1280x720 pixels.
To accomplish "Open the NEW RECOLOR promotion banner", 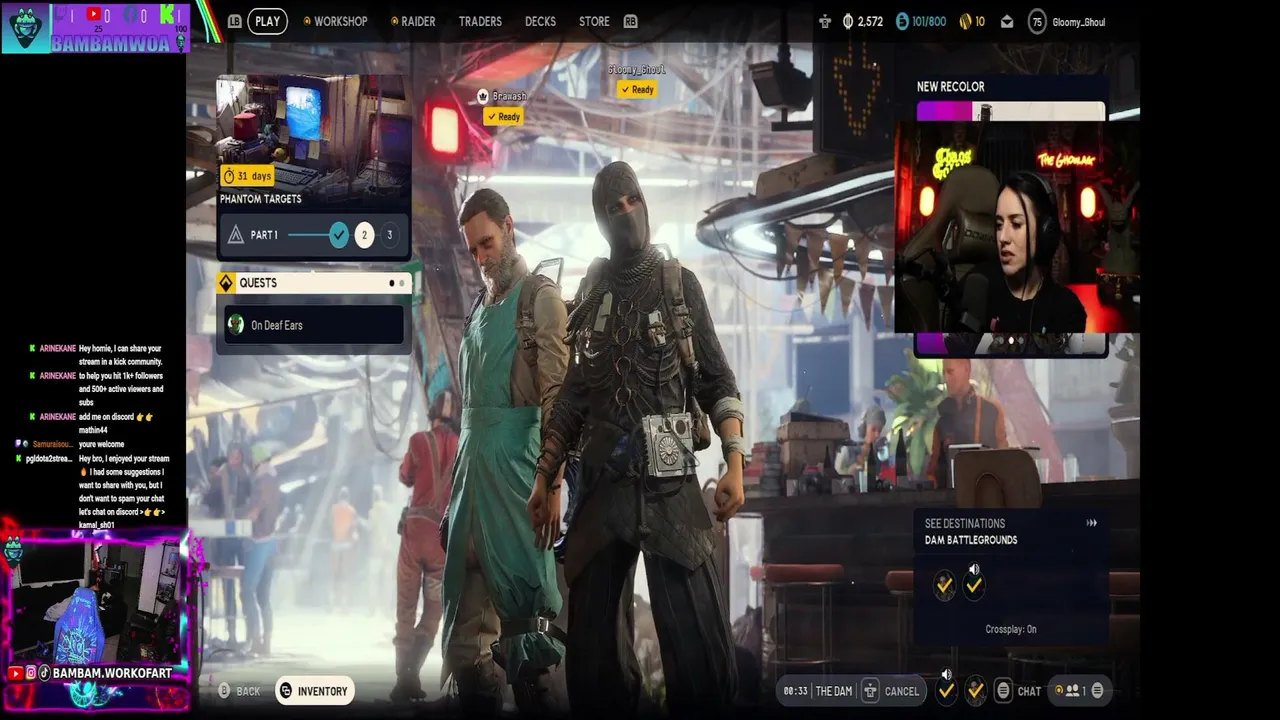I will 1011,98.
